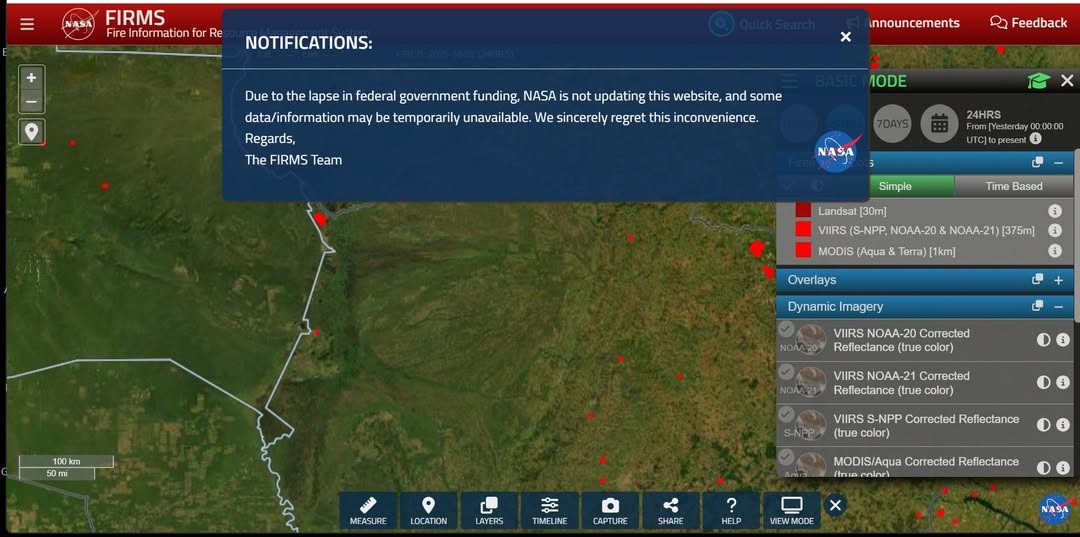Select the Simple tab
1080x537 pixels.
tap(894, 186)
